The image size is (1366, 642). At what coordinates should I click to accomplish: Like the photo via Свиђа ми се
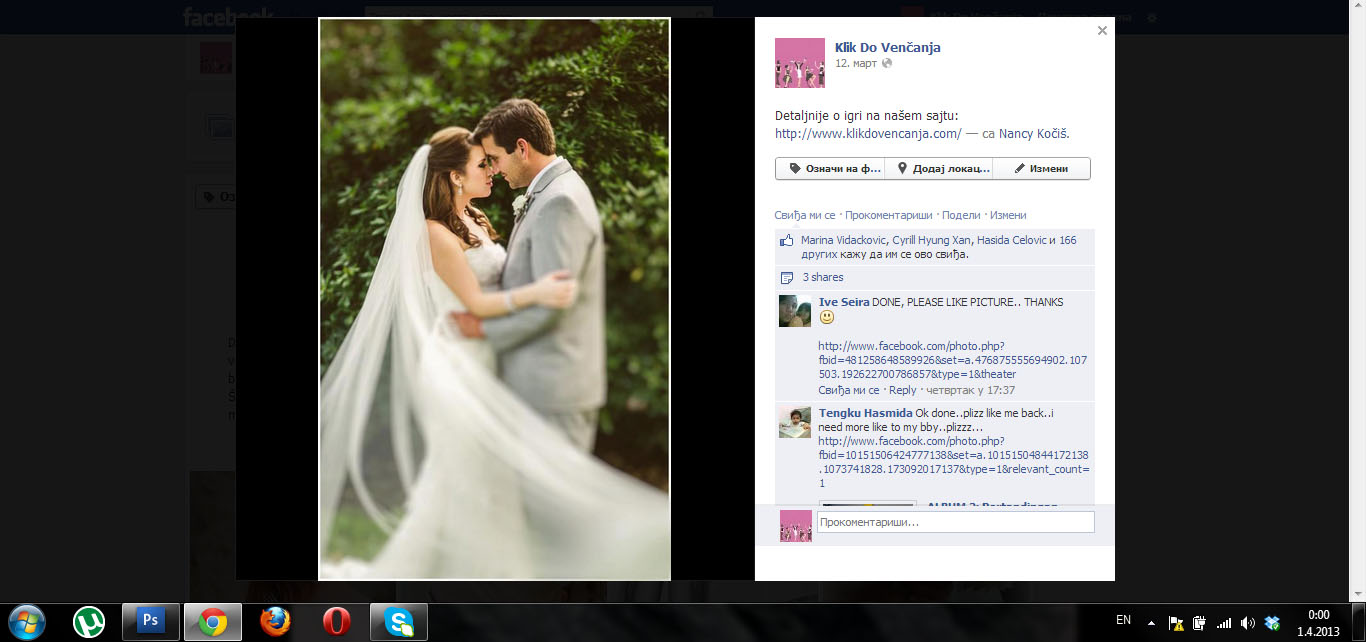[804, 215]
